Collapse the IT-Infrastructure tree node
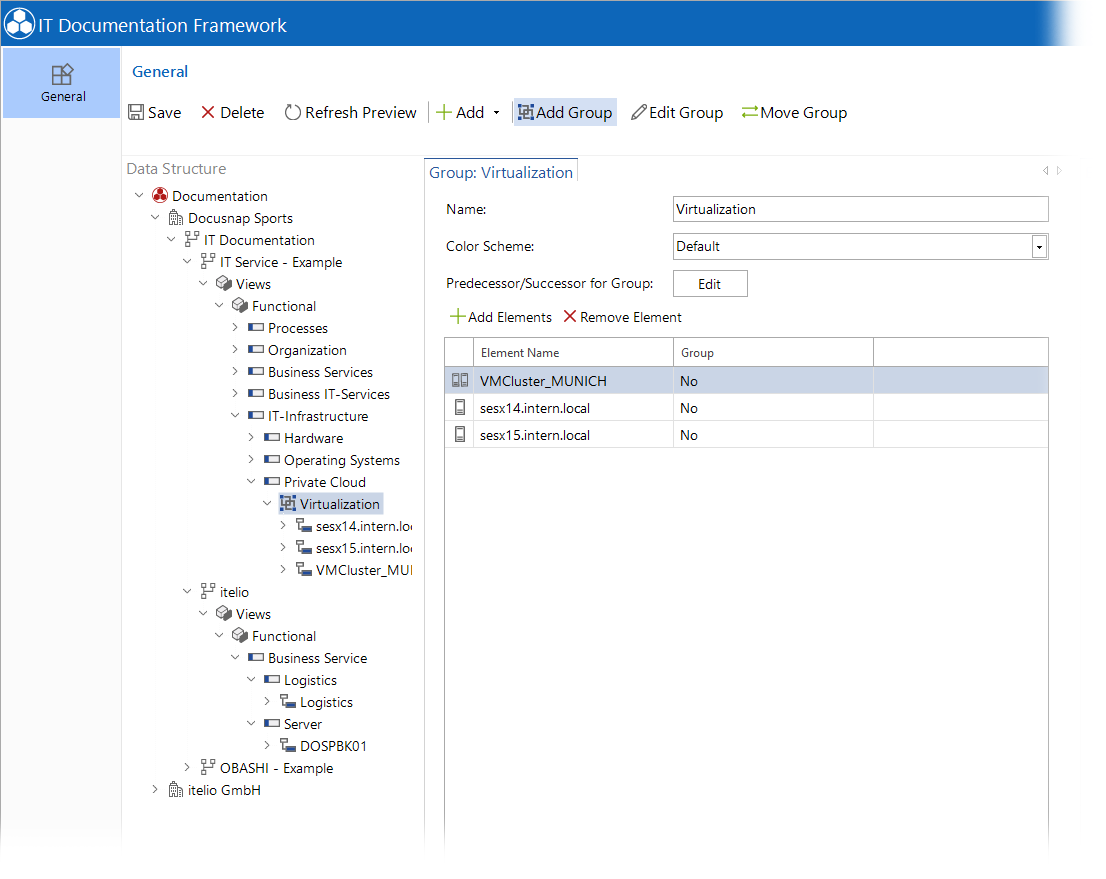Image resolution: width=1106 pixels, height=879 pixels. click(235, 416)
